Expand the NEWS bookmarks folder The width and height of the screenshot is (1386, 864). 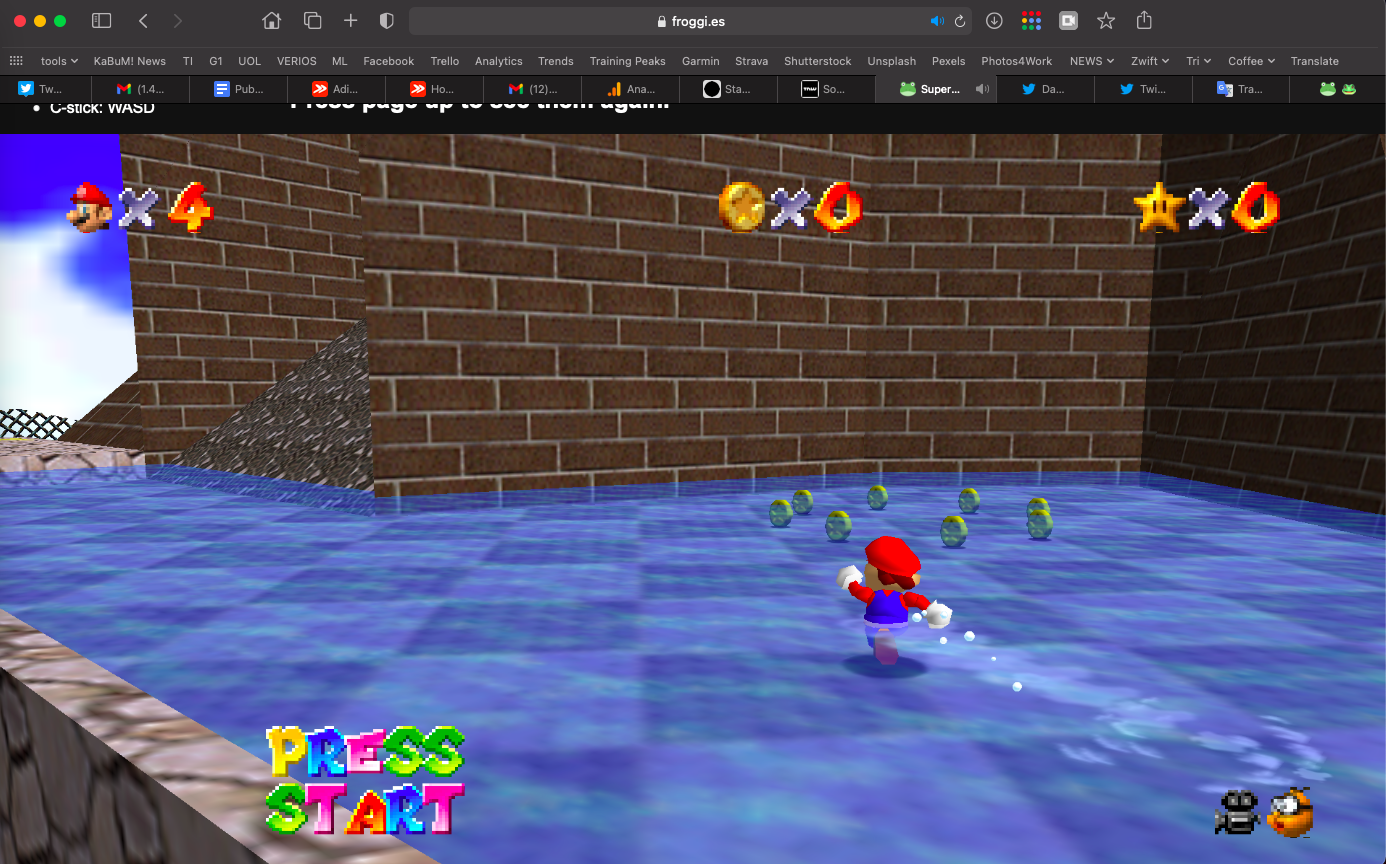(x=1092, y=61)
